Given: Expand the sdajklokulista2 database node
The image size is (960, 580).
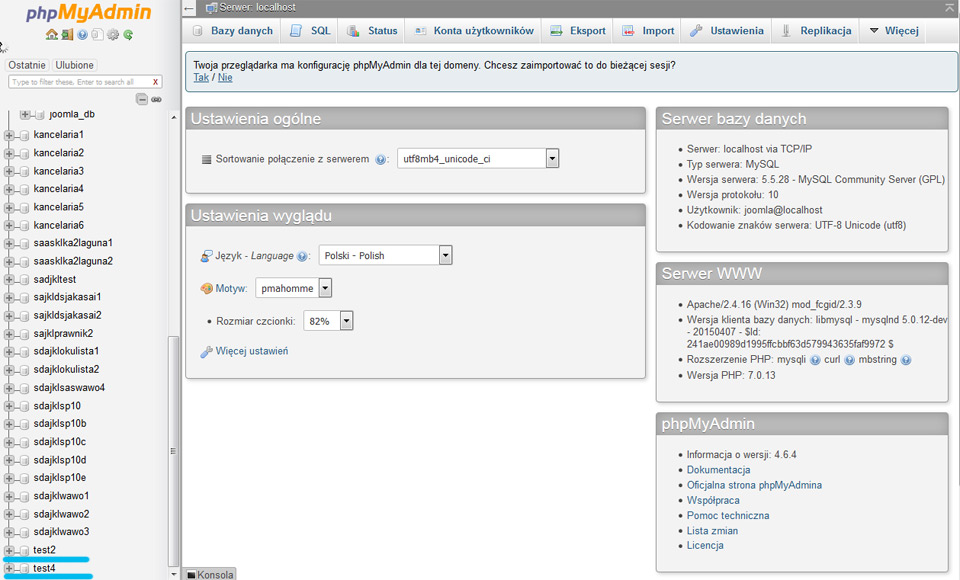Looking at the screenshot, I should (x=9, y=370).
